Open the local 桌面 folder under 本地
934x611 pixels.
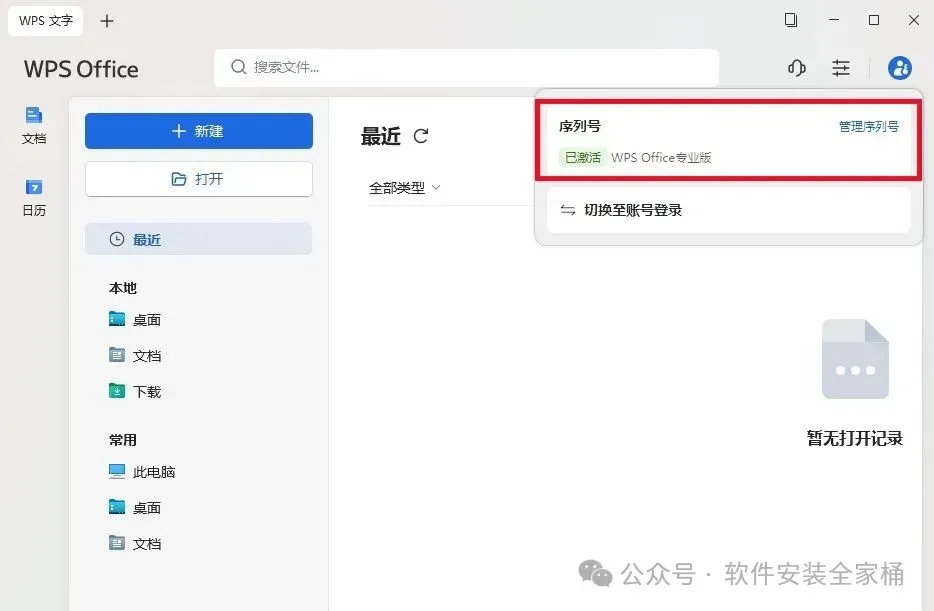[135, 320]
